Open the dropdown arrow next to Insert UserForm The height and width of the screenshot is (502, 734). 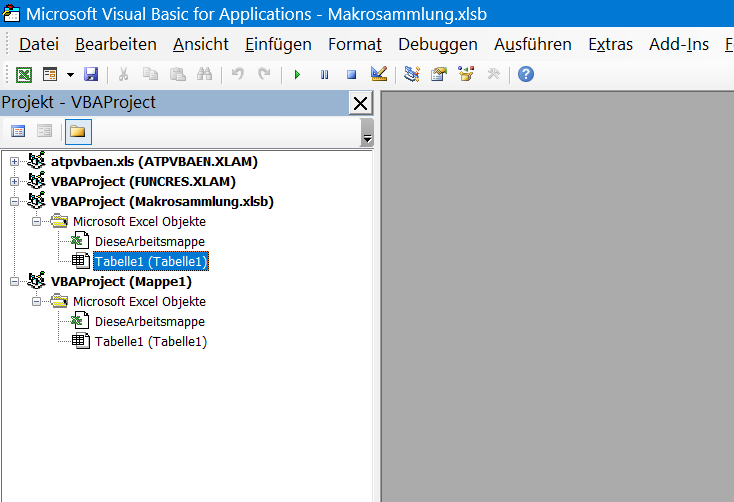coord(70,74)
